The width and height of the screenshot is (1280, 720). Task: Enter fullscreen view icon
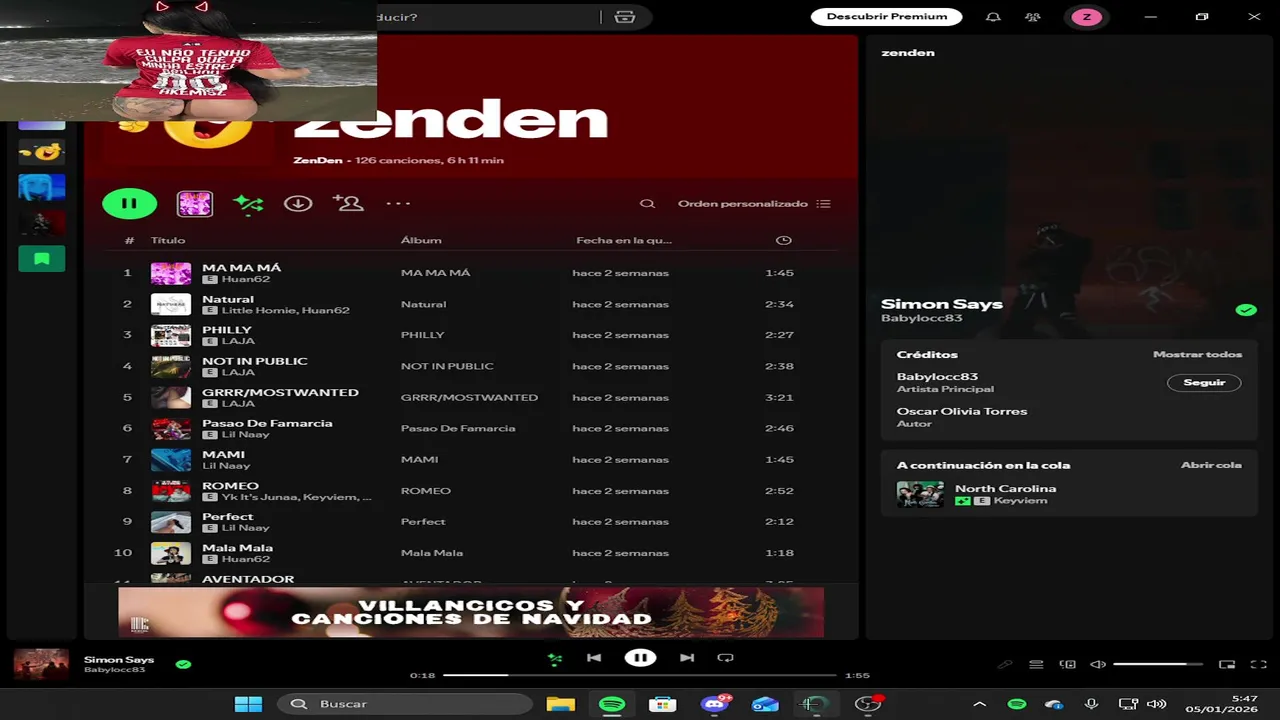[x=1259, y=664]
